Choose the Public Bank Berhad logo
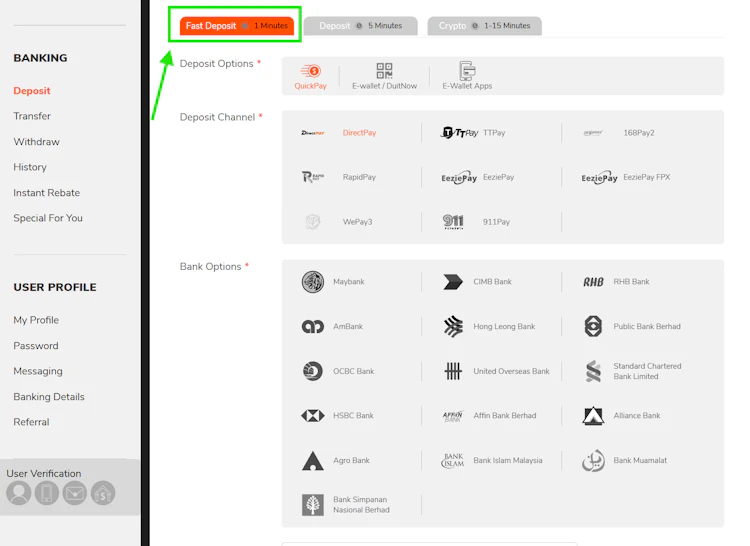 [x=593, y=327]
